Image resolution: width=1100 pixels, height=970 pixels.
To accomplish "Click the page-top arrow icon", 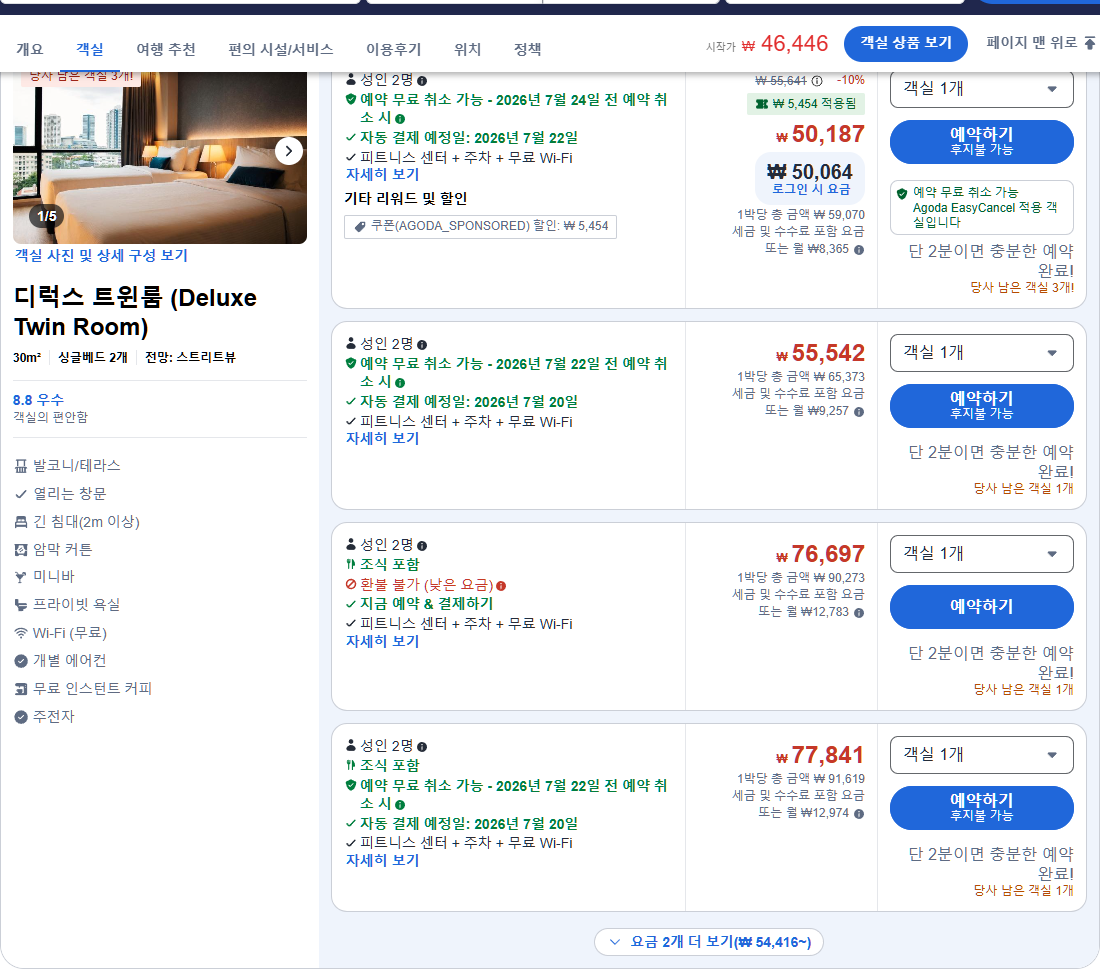I will point(1089,43).
